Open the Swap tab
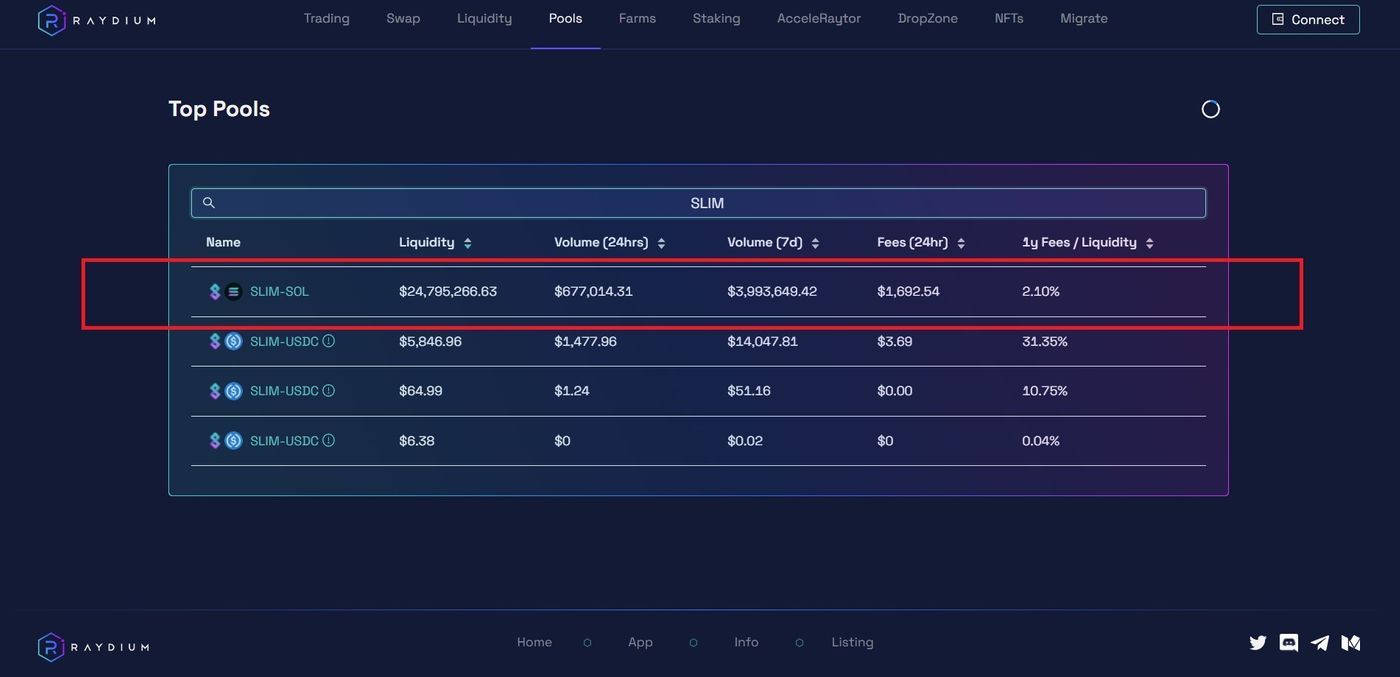This screenshot has width=1400, height=677. (x=403, y=18)
